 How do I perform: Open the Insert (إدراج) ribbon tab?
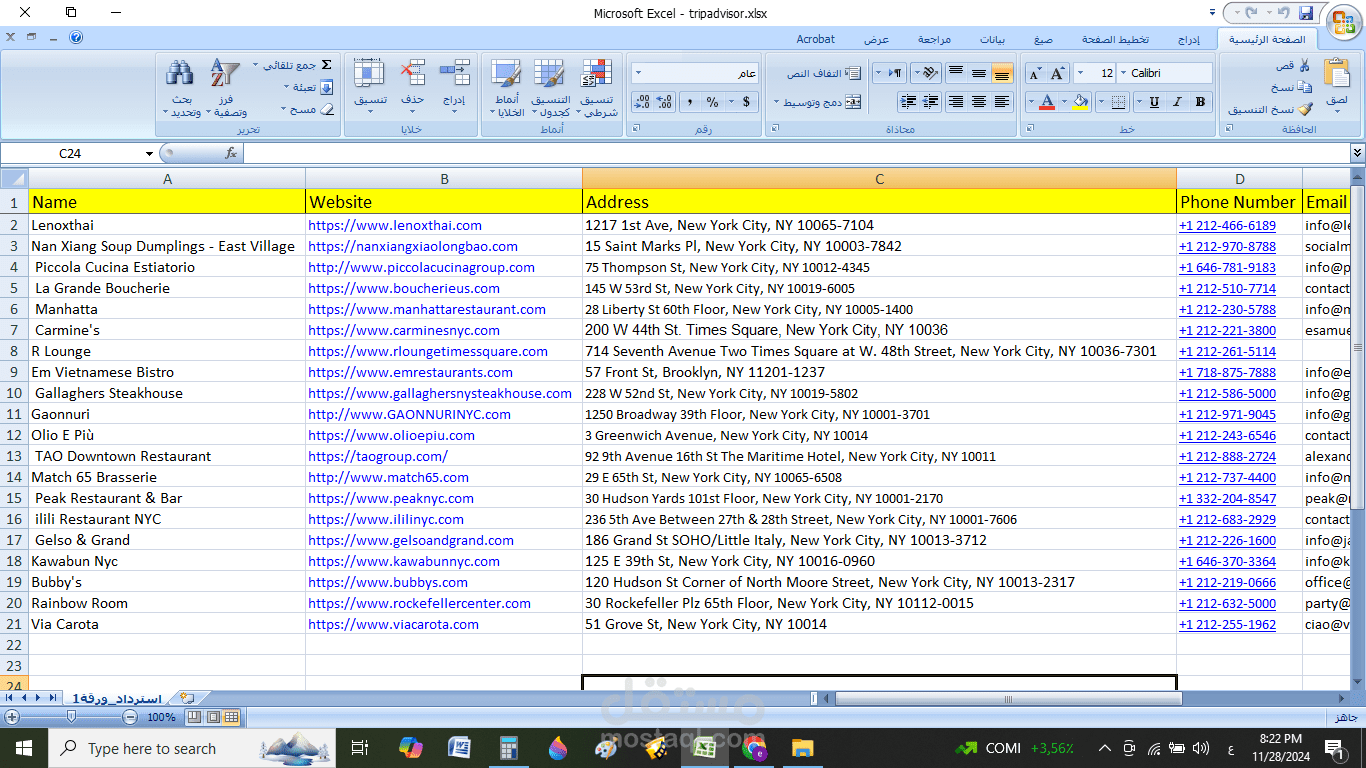pos(1189,39)
